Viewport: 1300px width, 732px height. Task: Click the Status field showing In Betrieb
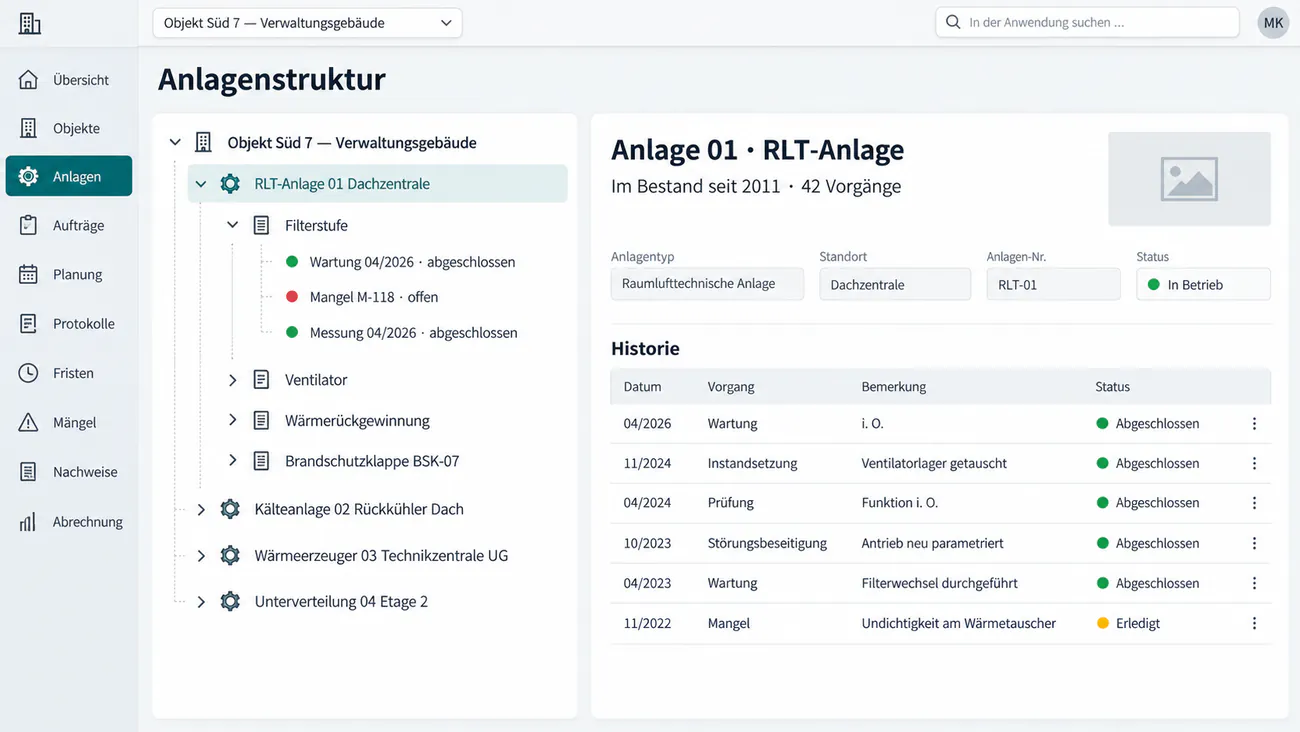click(1204, 284)
